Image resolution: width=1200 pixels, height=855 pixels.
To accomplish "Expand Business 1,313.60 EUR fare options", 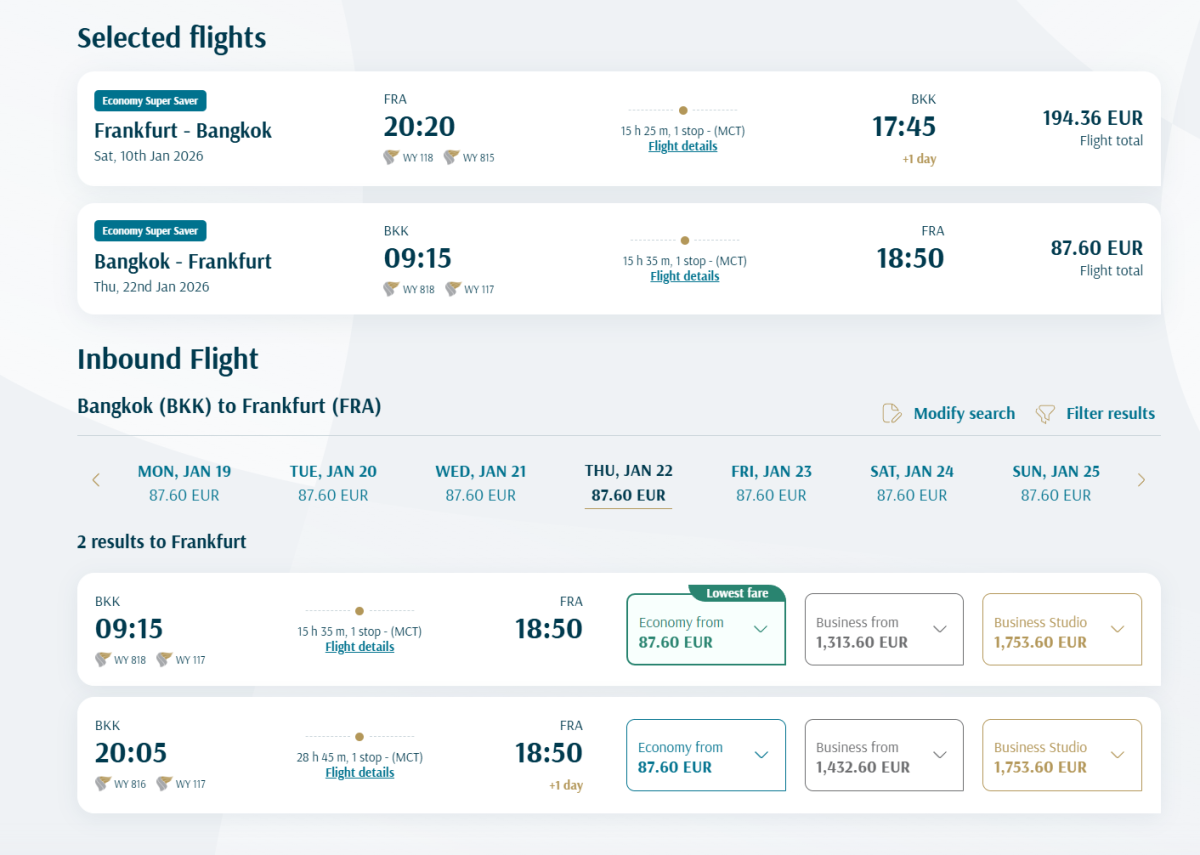I will click(939, 630).
